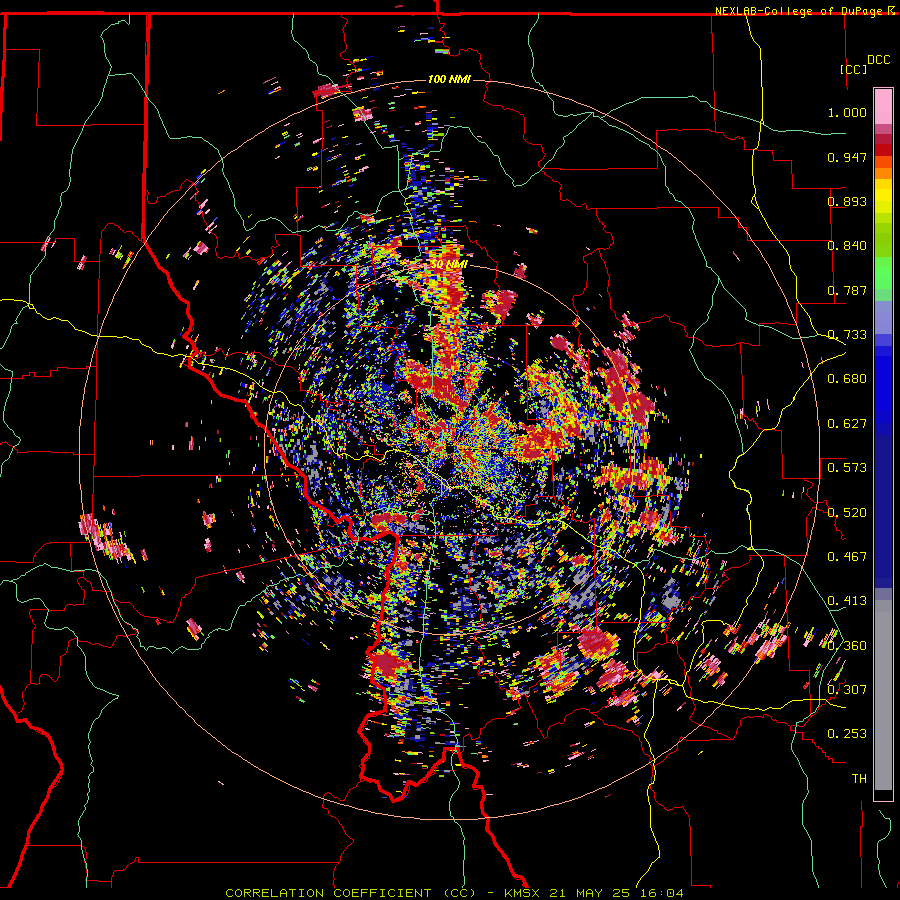Click the 0.520 legend value
Screen dimensions: 900x900
click(x=847, y=513)
